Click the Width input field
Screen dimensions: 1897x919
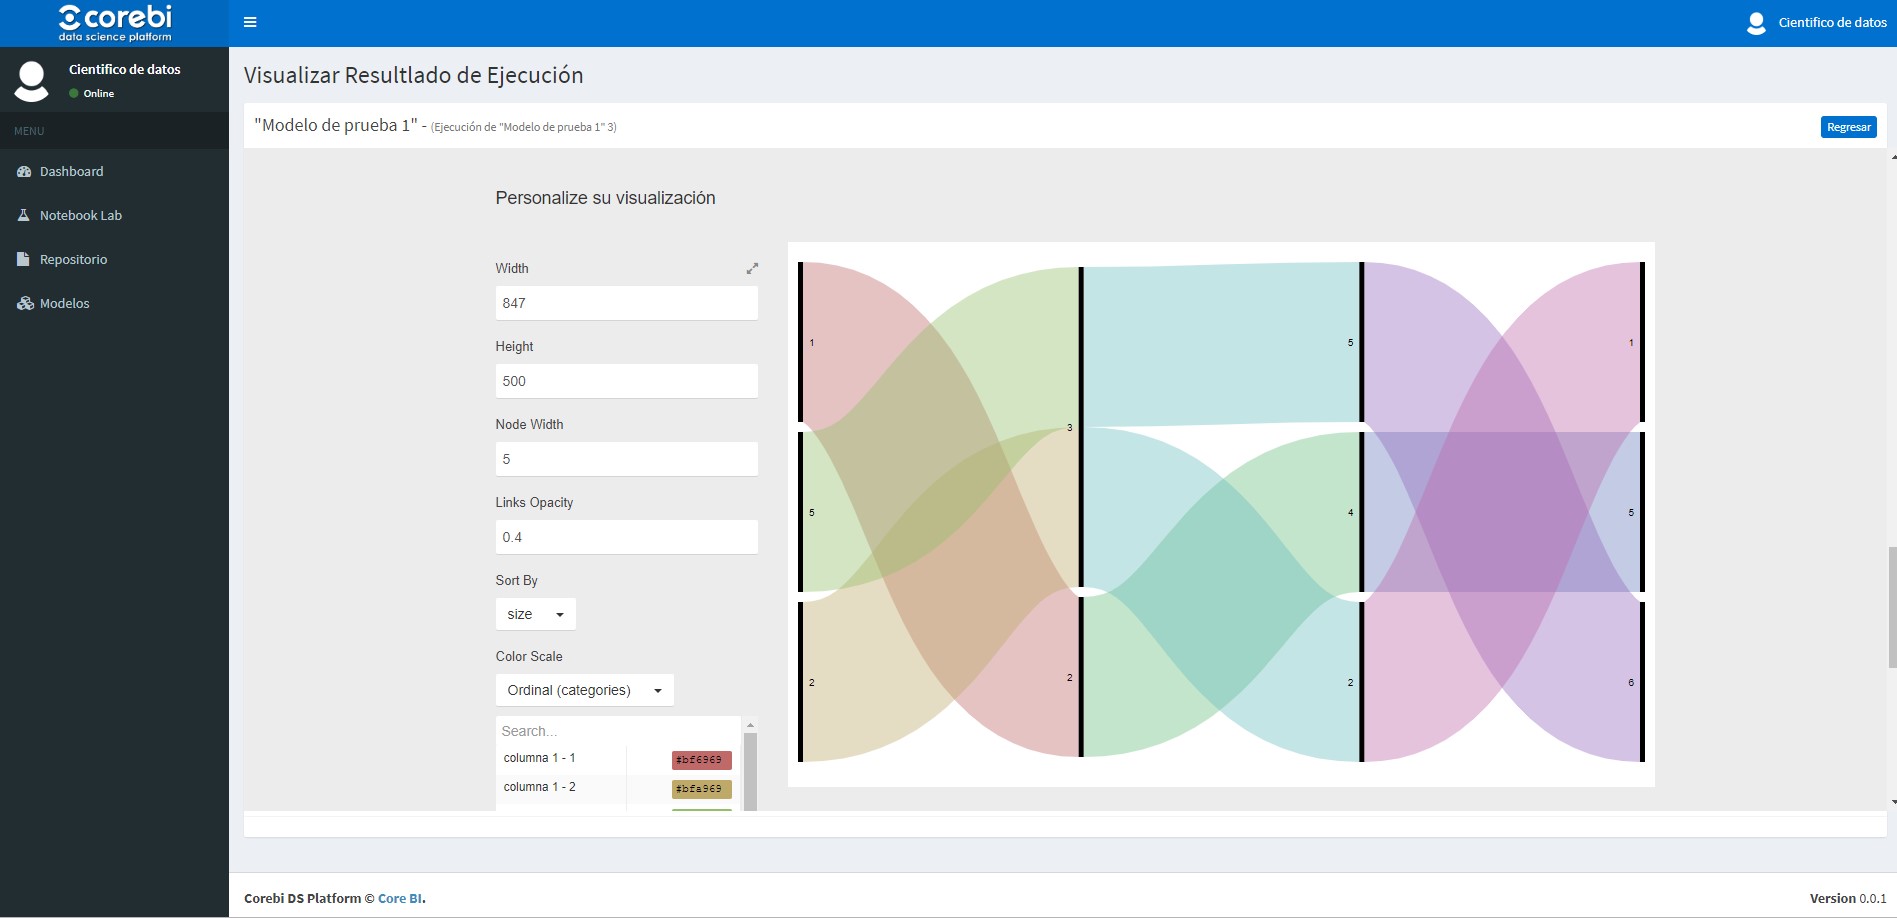(x=626, y=303)
